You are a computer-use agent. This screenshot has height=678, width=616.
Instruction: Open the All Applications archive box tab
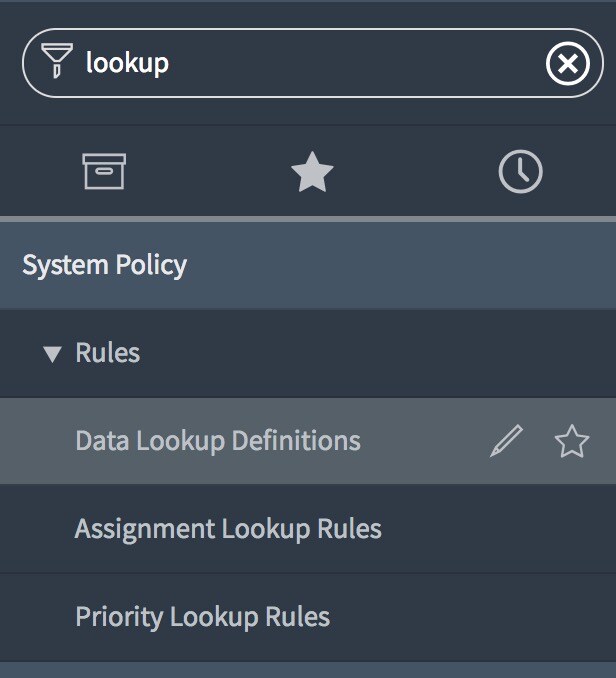(104, 171)
